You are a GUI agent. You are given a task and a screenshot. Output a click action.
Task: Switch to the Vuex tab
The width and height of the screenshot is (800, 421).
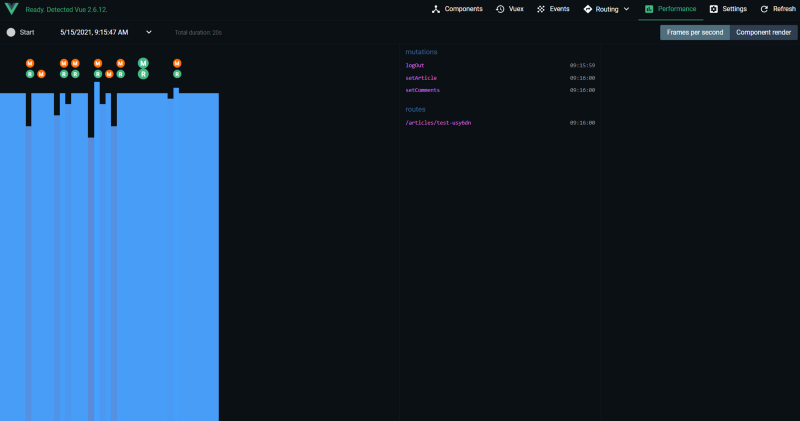(510, 9)
